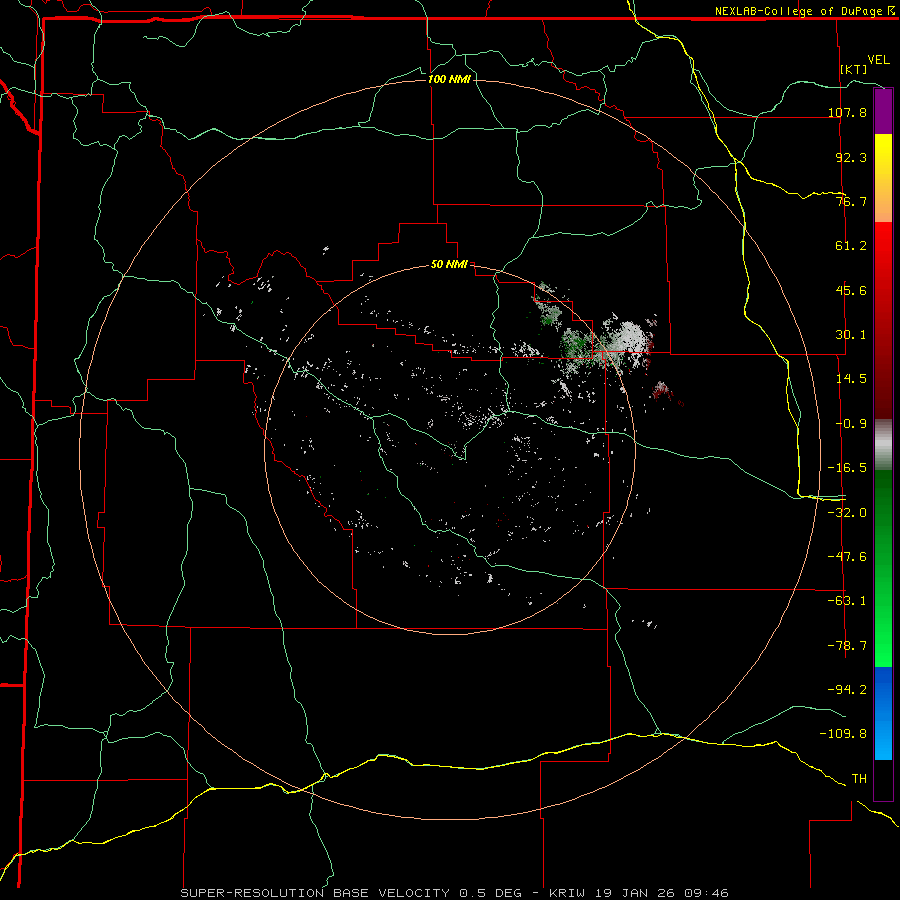Click the TH threshold legend label
Viewport: 900px width, 900px height.
pos(859,779)
